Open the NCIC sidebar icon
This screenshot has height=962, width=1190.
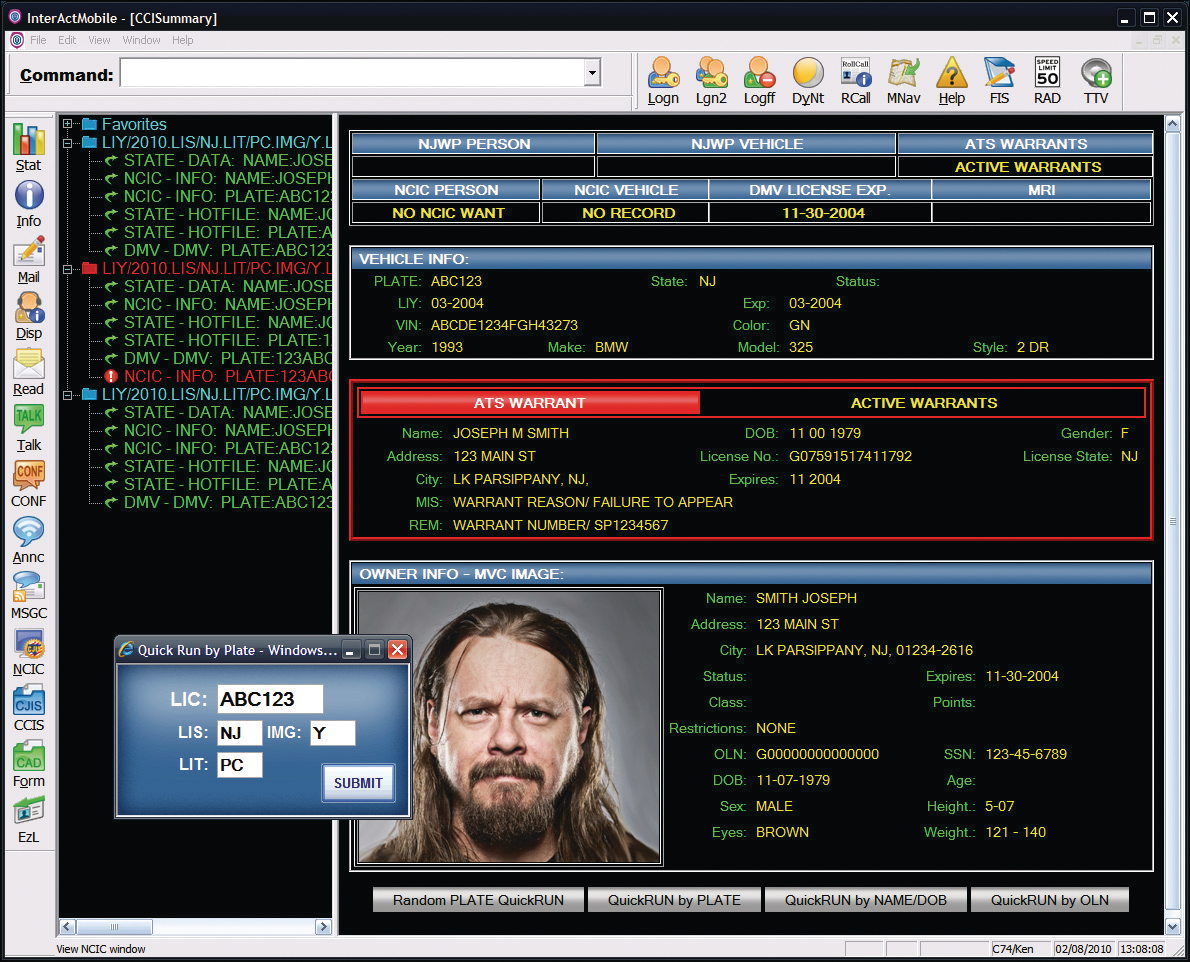point(29,649)
